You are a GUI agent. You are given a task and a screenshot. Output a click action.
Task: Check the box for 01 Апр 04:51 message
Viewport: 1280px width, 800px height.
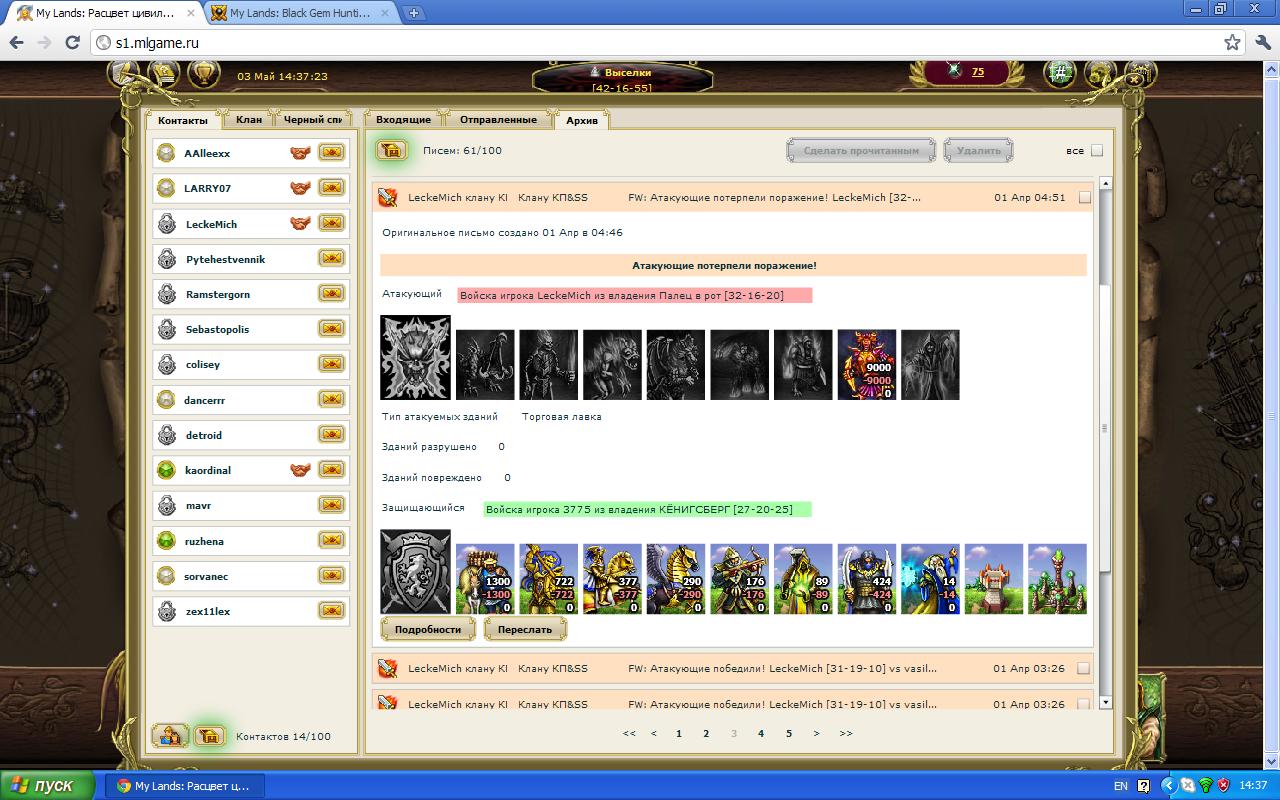tap(1085, 198)
